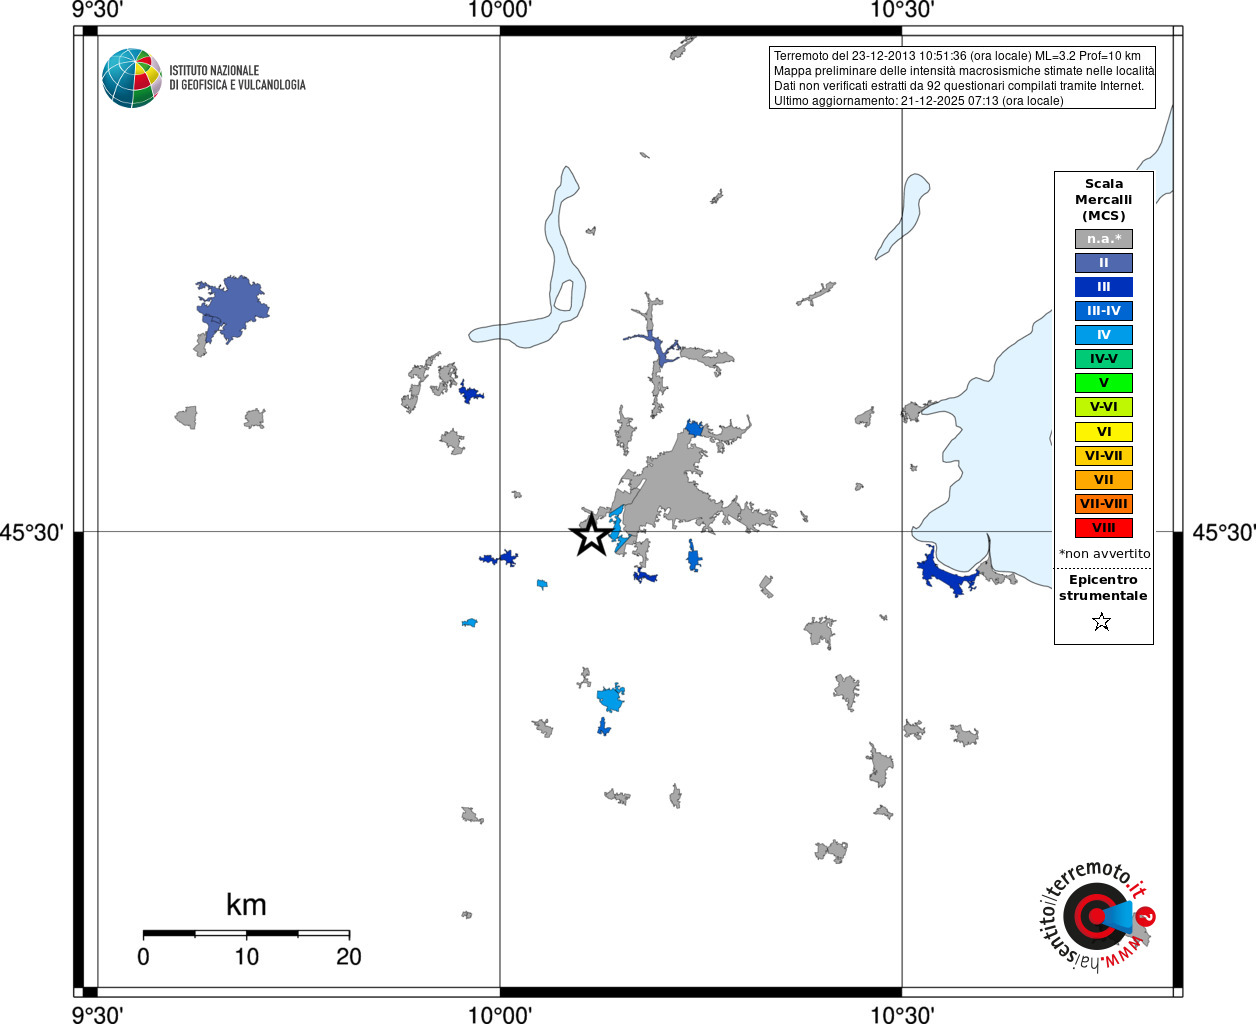Click the star icon in the legend
This screenshot has width=1256, height=1024.
[x=1102, y=622]
